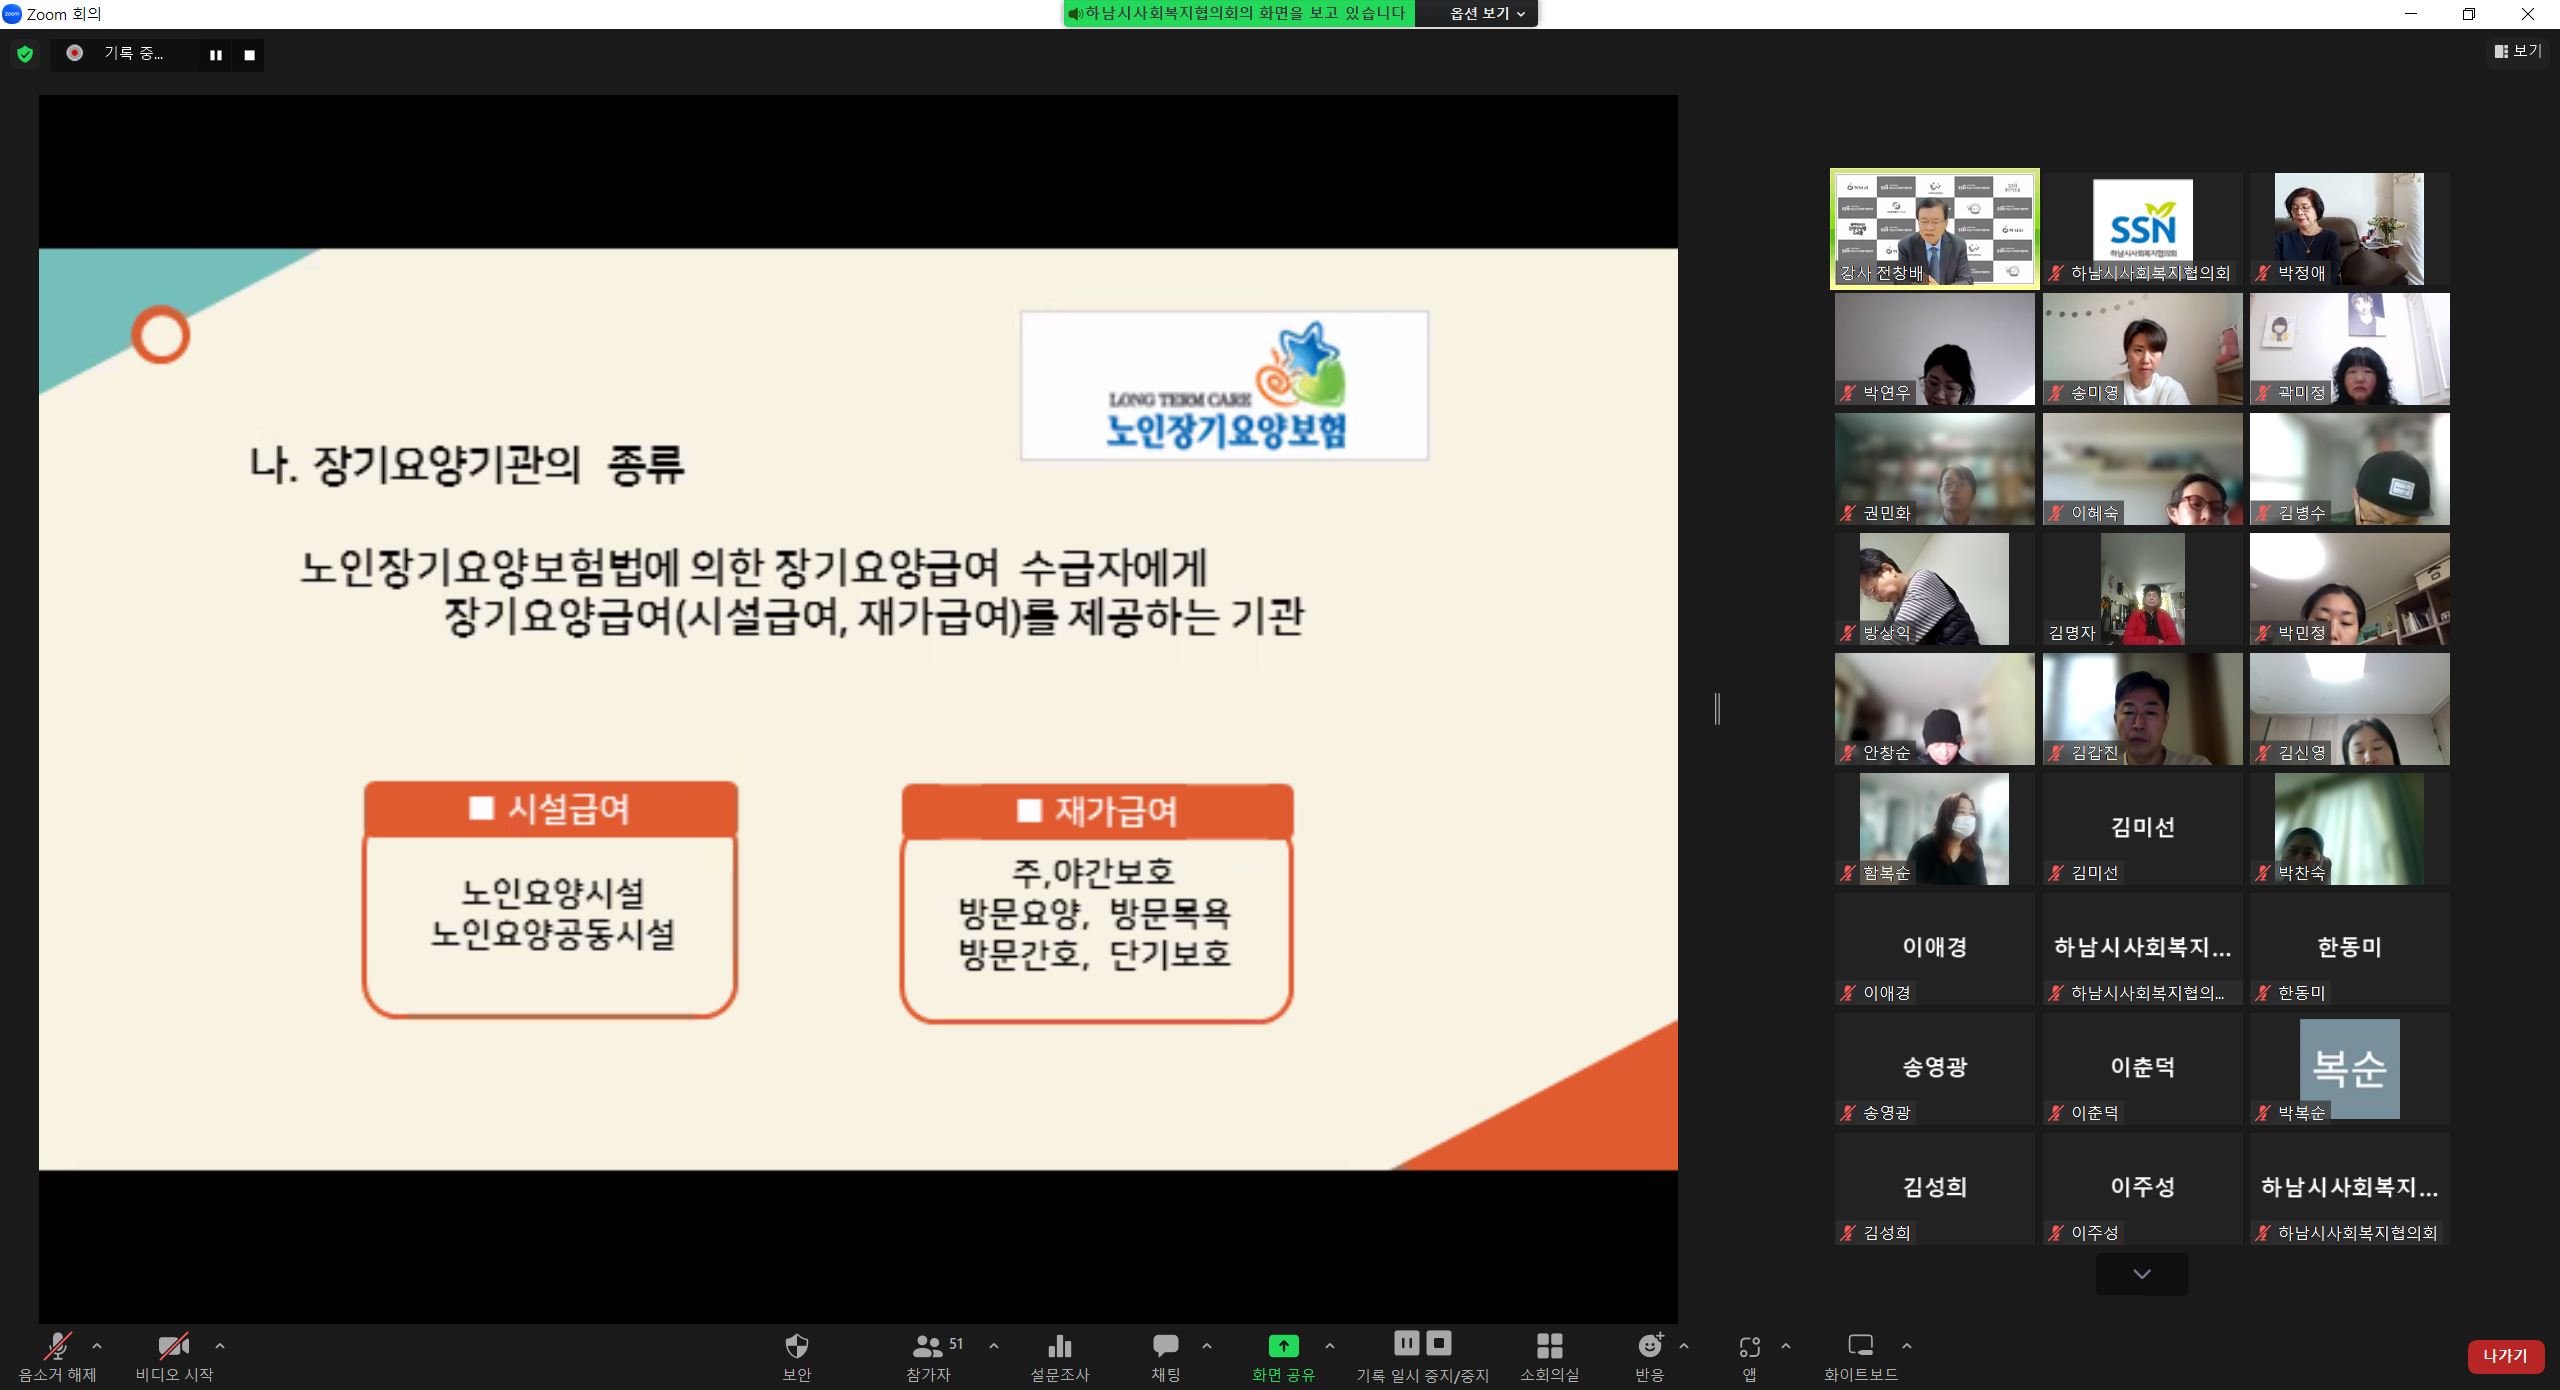Open the Participants (참가자) panel

[x=928, y=1346]
